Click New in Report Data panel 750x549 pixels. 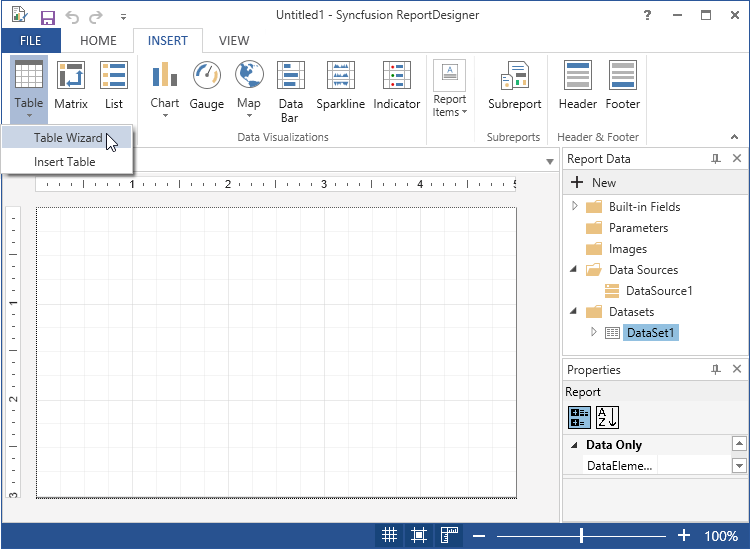click(594, 183)
